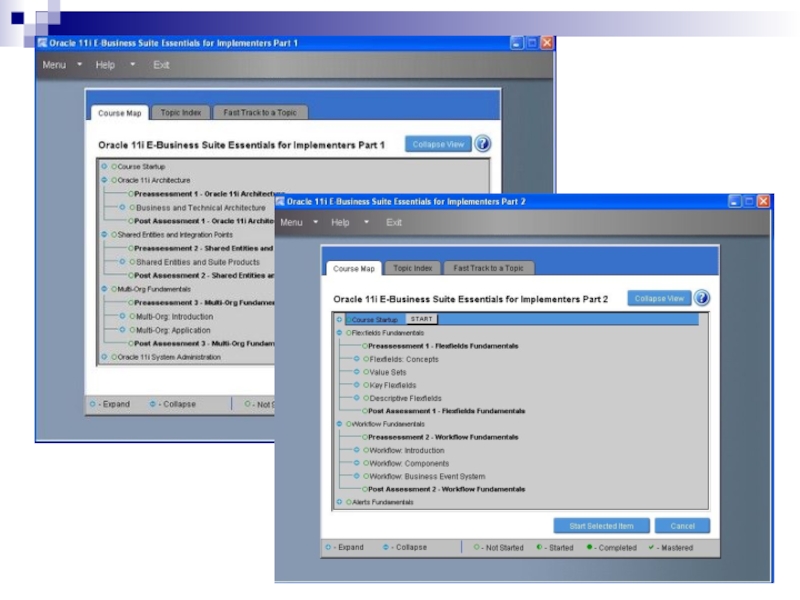Open the Menu dropdown arrow in Part 2 window
The width and height of the screenshot is (800, 600).
pos(315,222)
